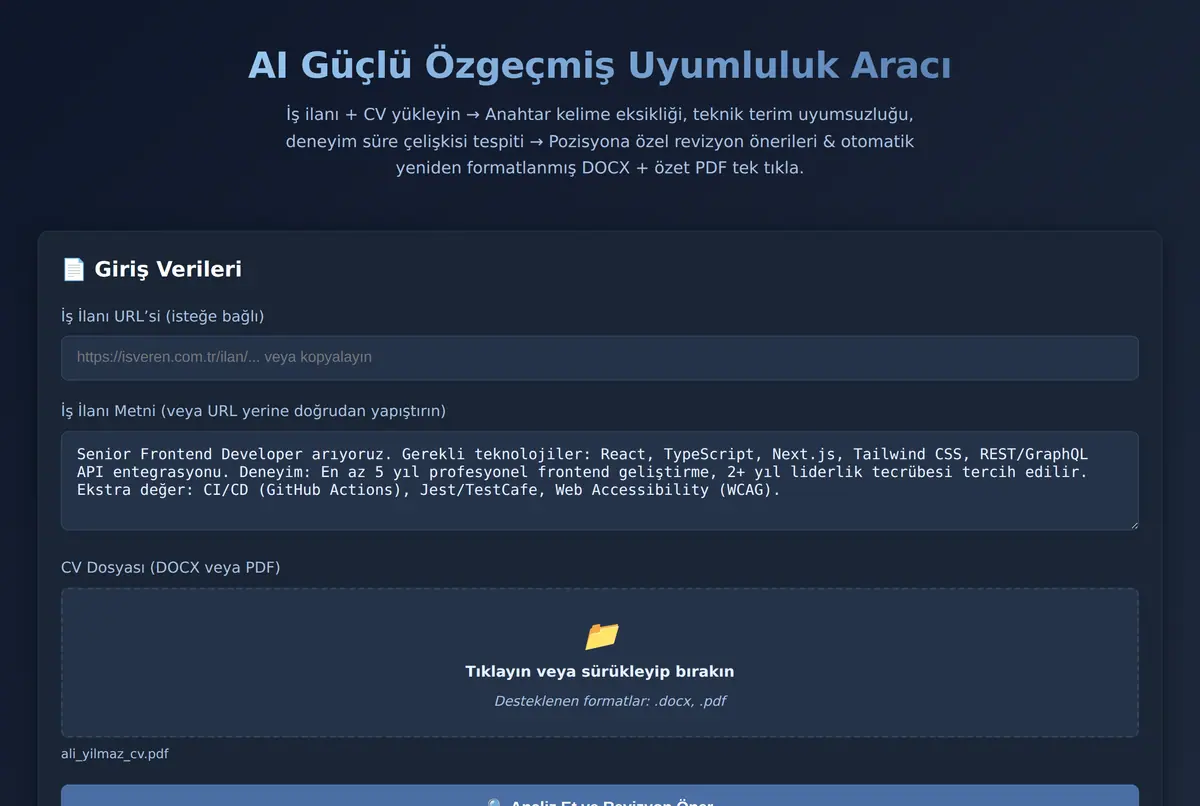This screenshot has width=1200, height=806.
Task: Click the 'Giriş Verileri' section heading
Action: [x=168, y=269]
